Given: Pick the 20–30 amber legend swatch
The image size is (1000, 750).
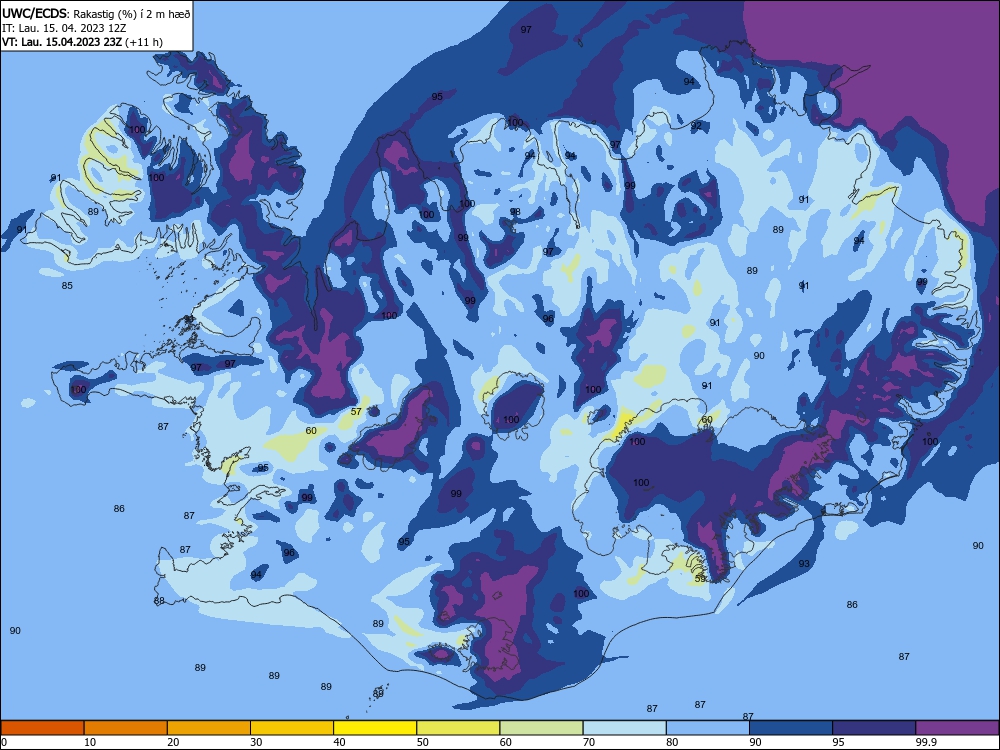Looking at the screenshot, I should click(209, 728).
